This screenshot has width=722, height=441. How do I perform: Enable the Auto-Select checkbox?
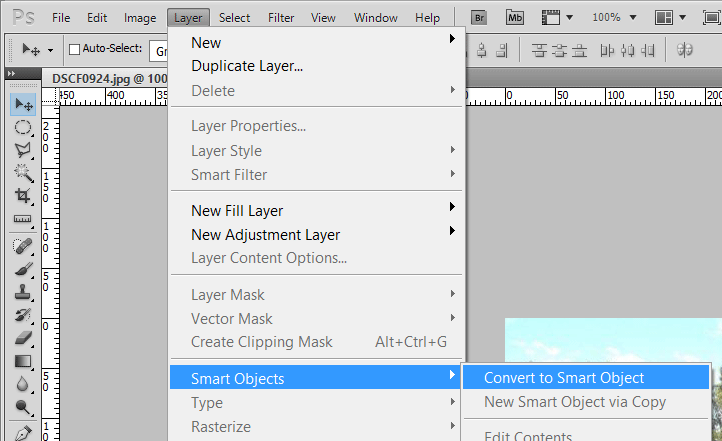[74, 50]
